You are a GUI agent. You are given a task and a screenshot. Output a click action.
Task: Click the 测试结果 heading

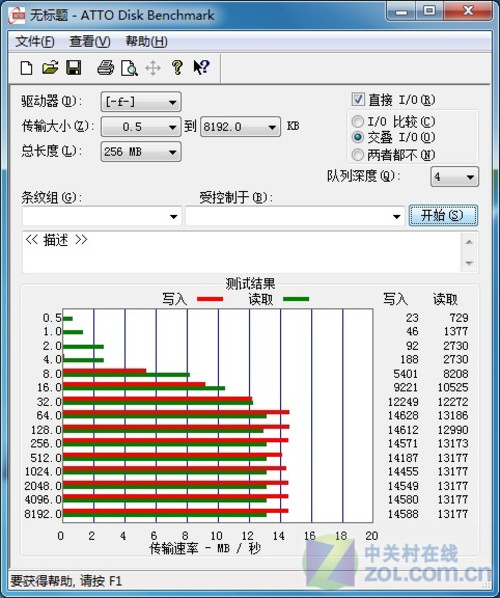[x=250, y=284]
